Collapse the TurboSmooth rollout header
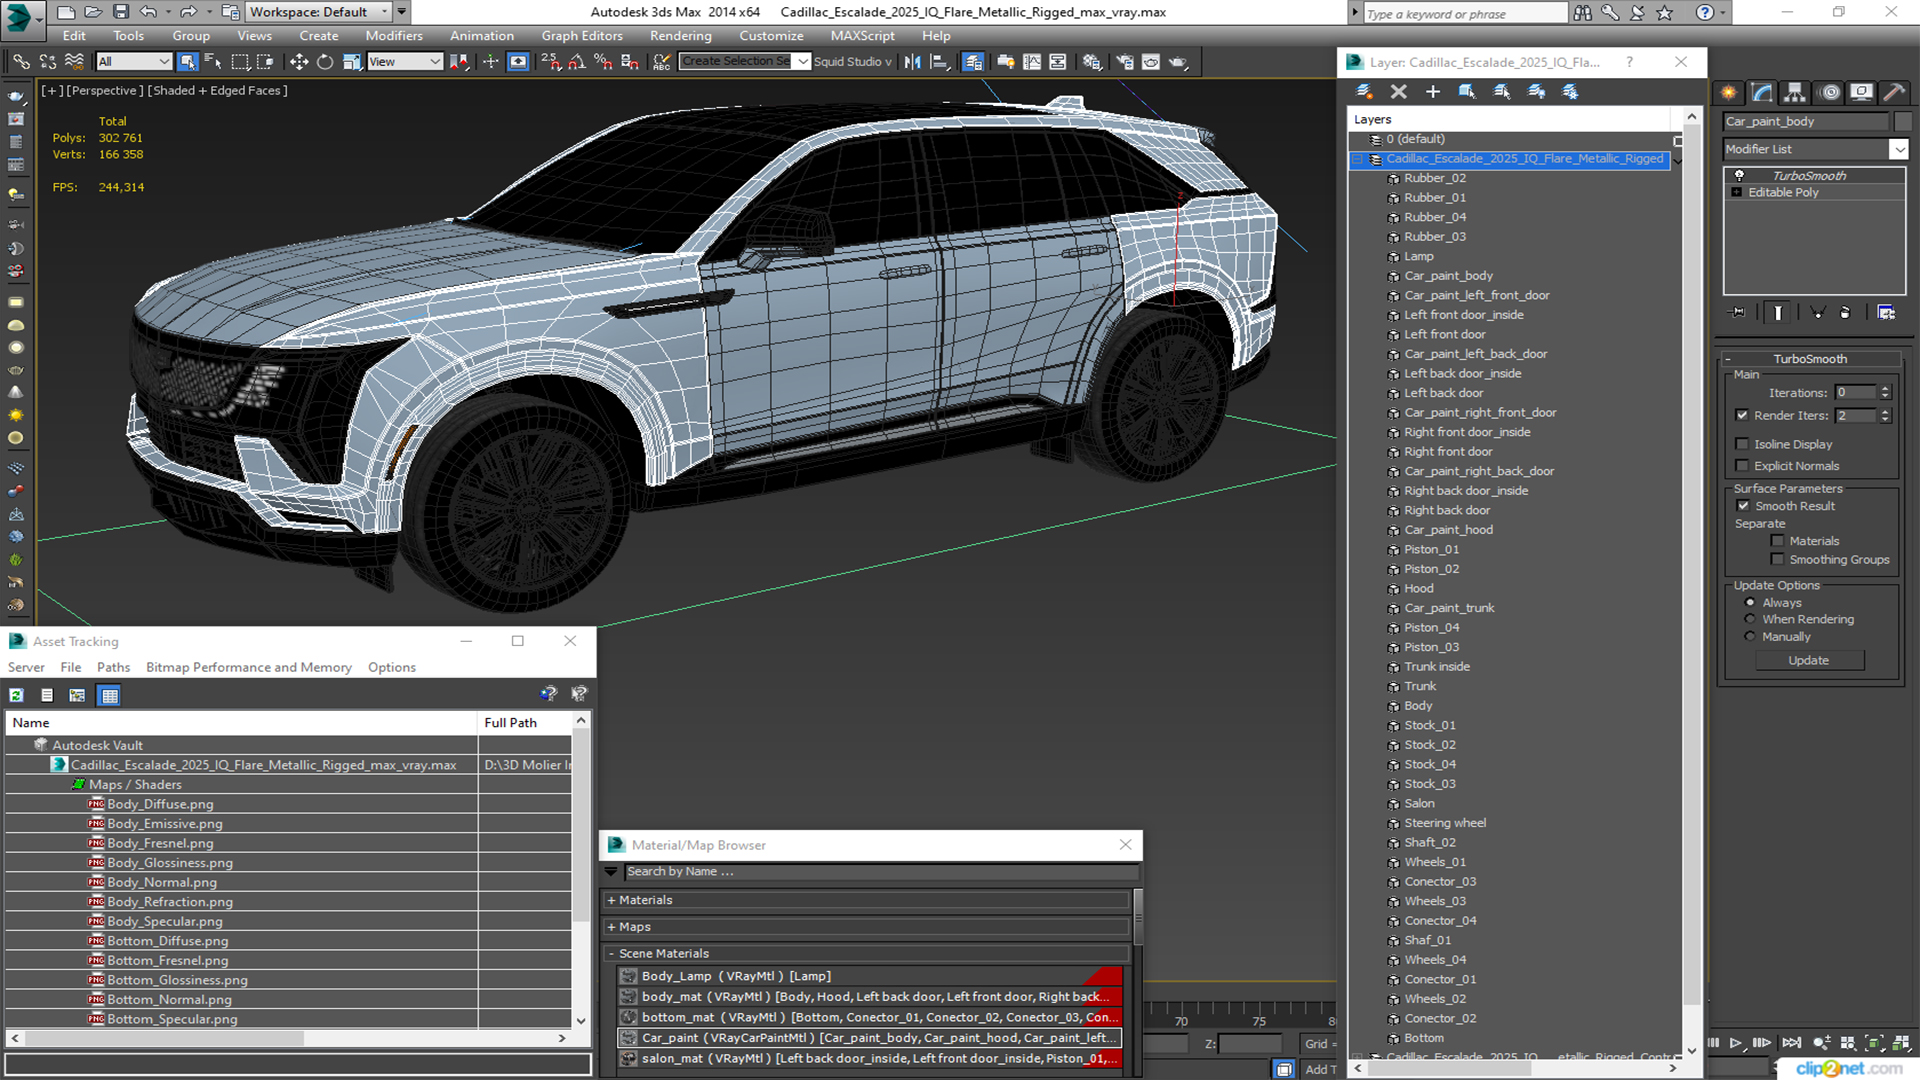The height and width of the screenshot is (1080, 1920). click(x=1809, y=359)
